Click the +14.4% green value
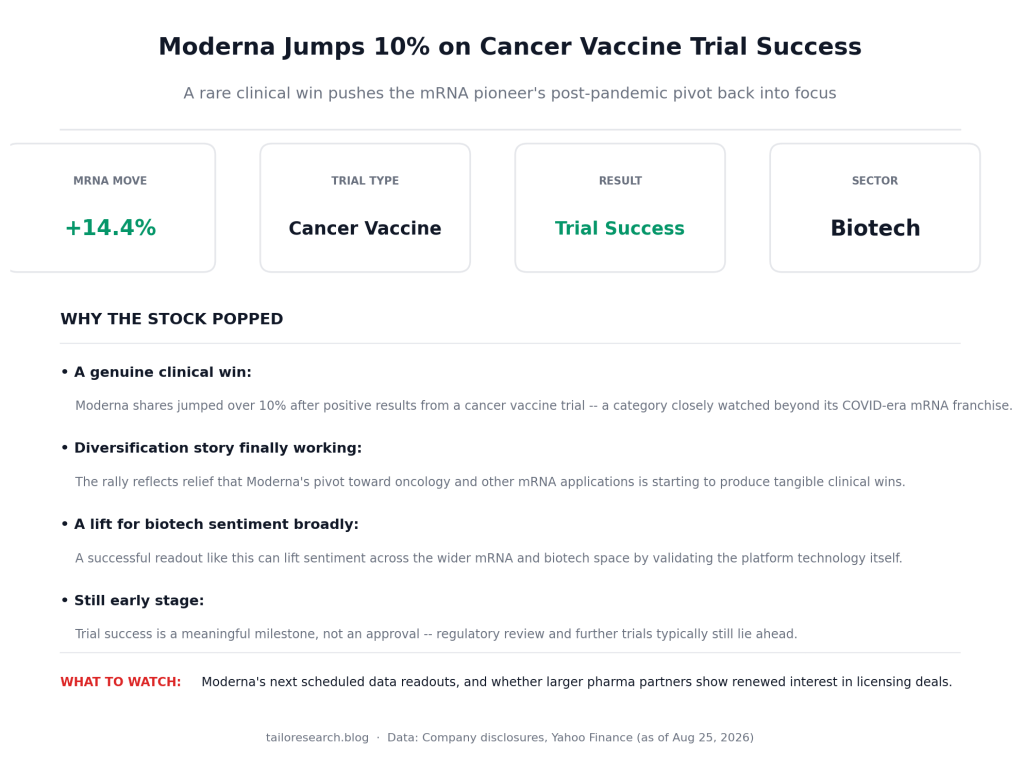1023x763 pixels. tap(110, 228)
